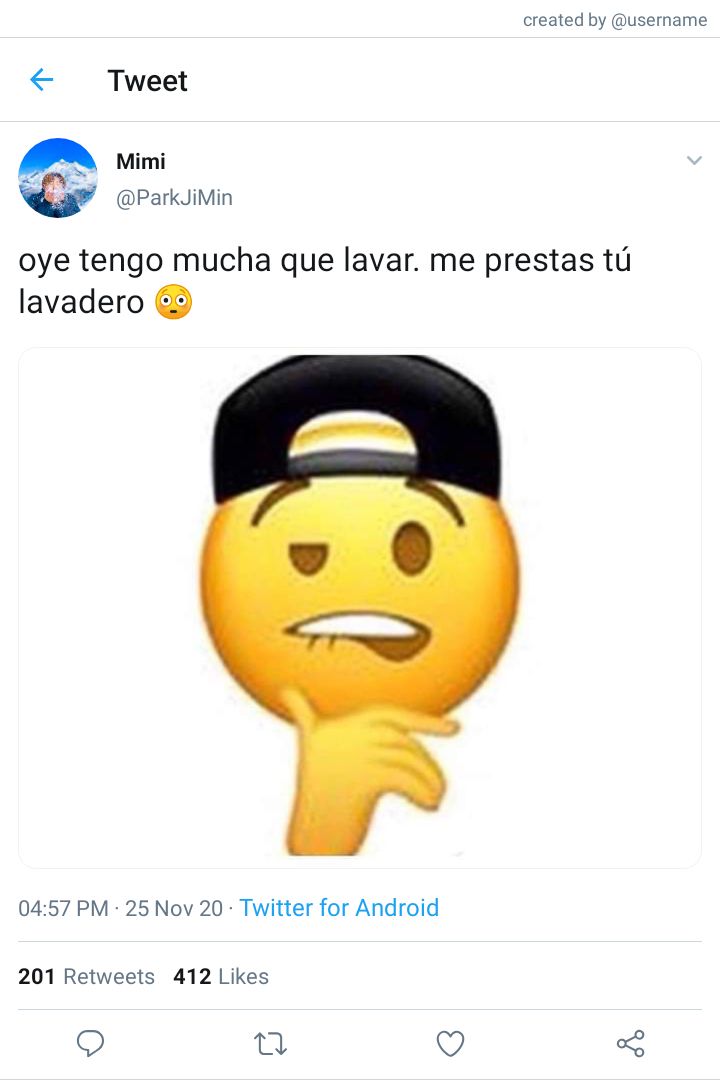Click the display name Mimi
Screen dimensions: 720x1089
coord(141,161)
